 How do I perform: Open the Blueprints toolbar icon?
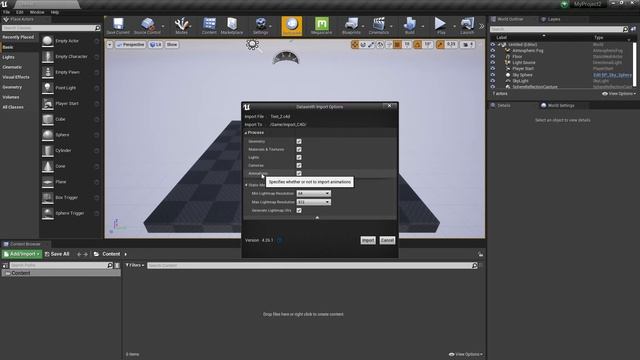pyautogui.click(x=351, y=24)
